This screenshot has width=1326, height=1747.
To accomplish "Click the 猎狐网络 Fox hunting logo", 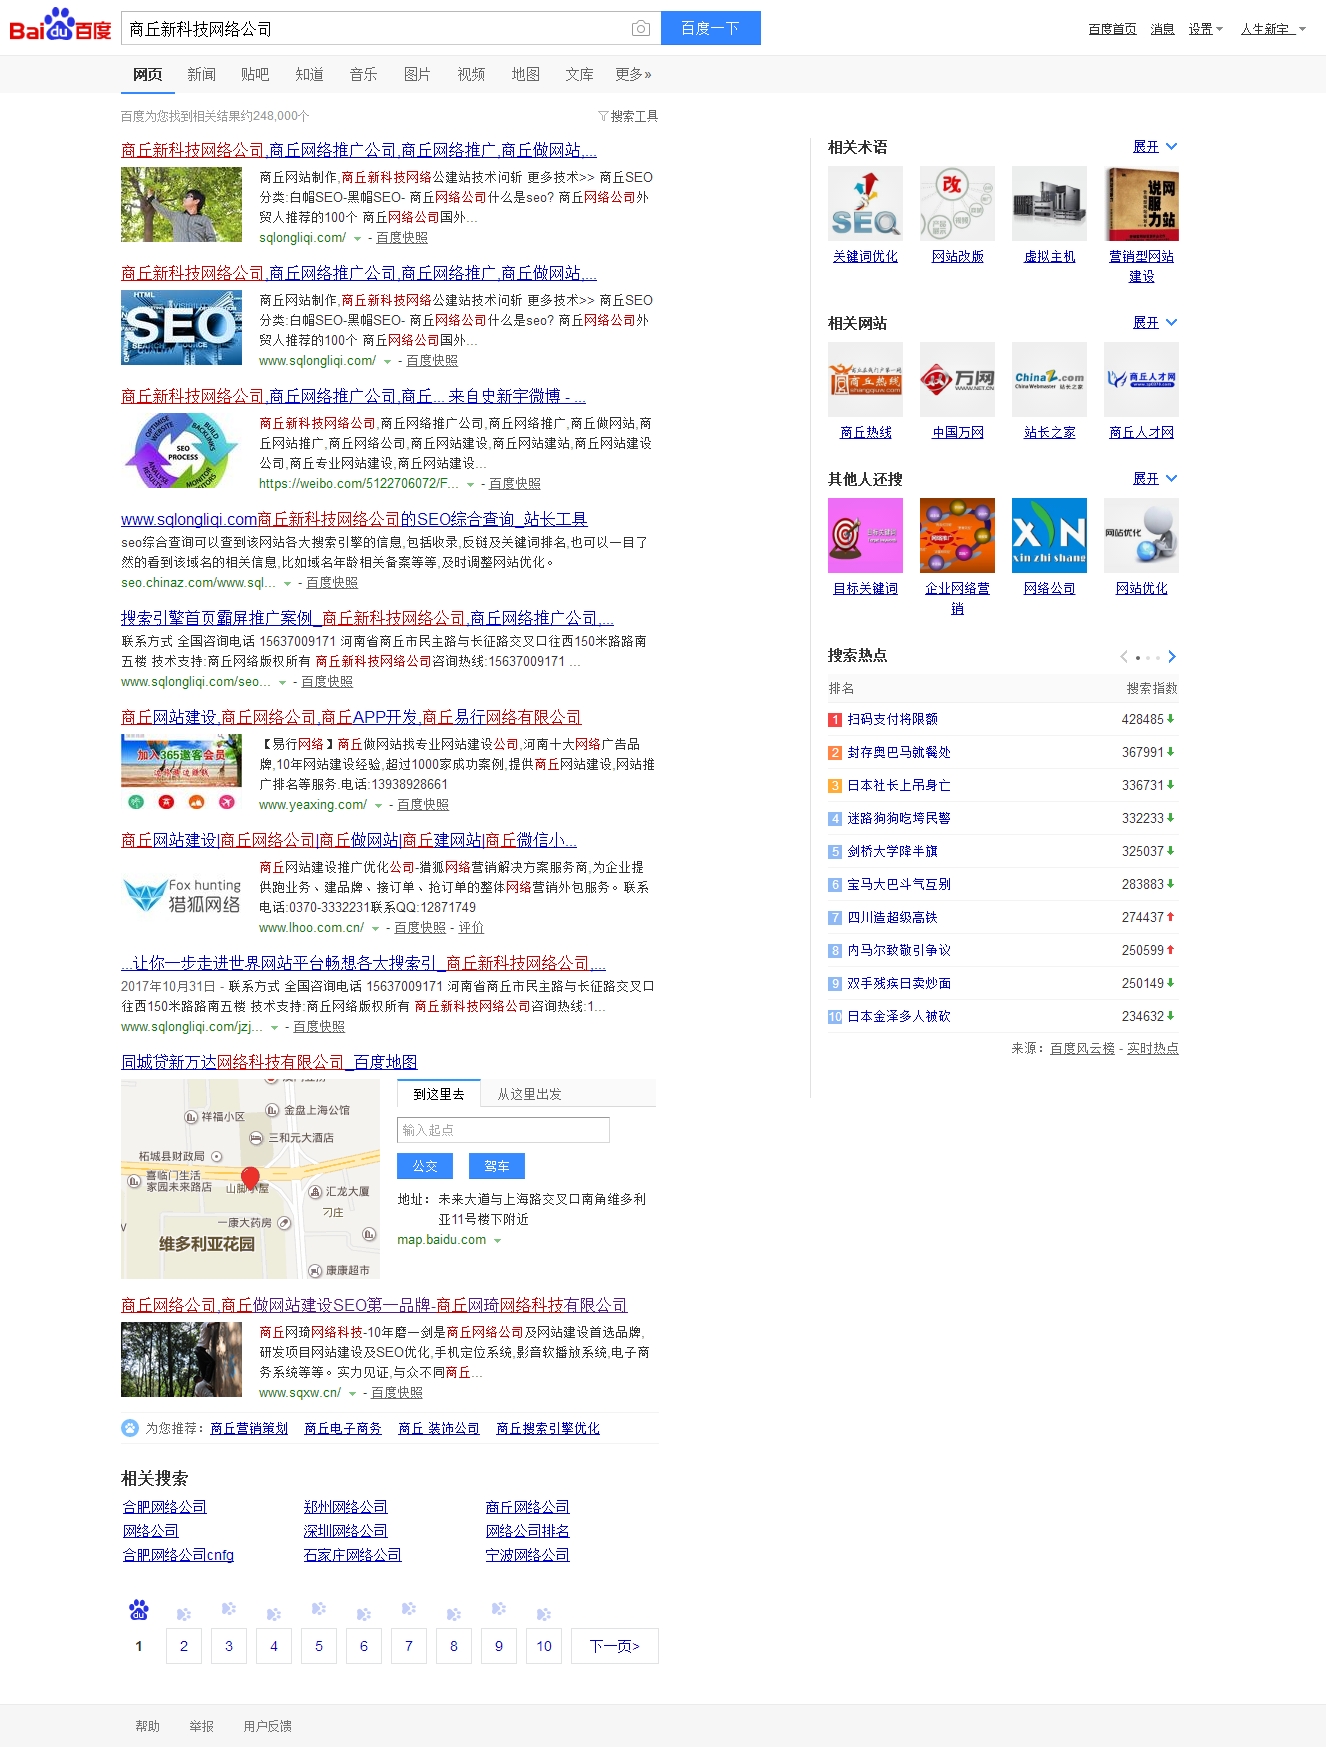I will point(181,894).
